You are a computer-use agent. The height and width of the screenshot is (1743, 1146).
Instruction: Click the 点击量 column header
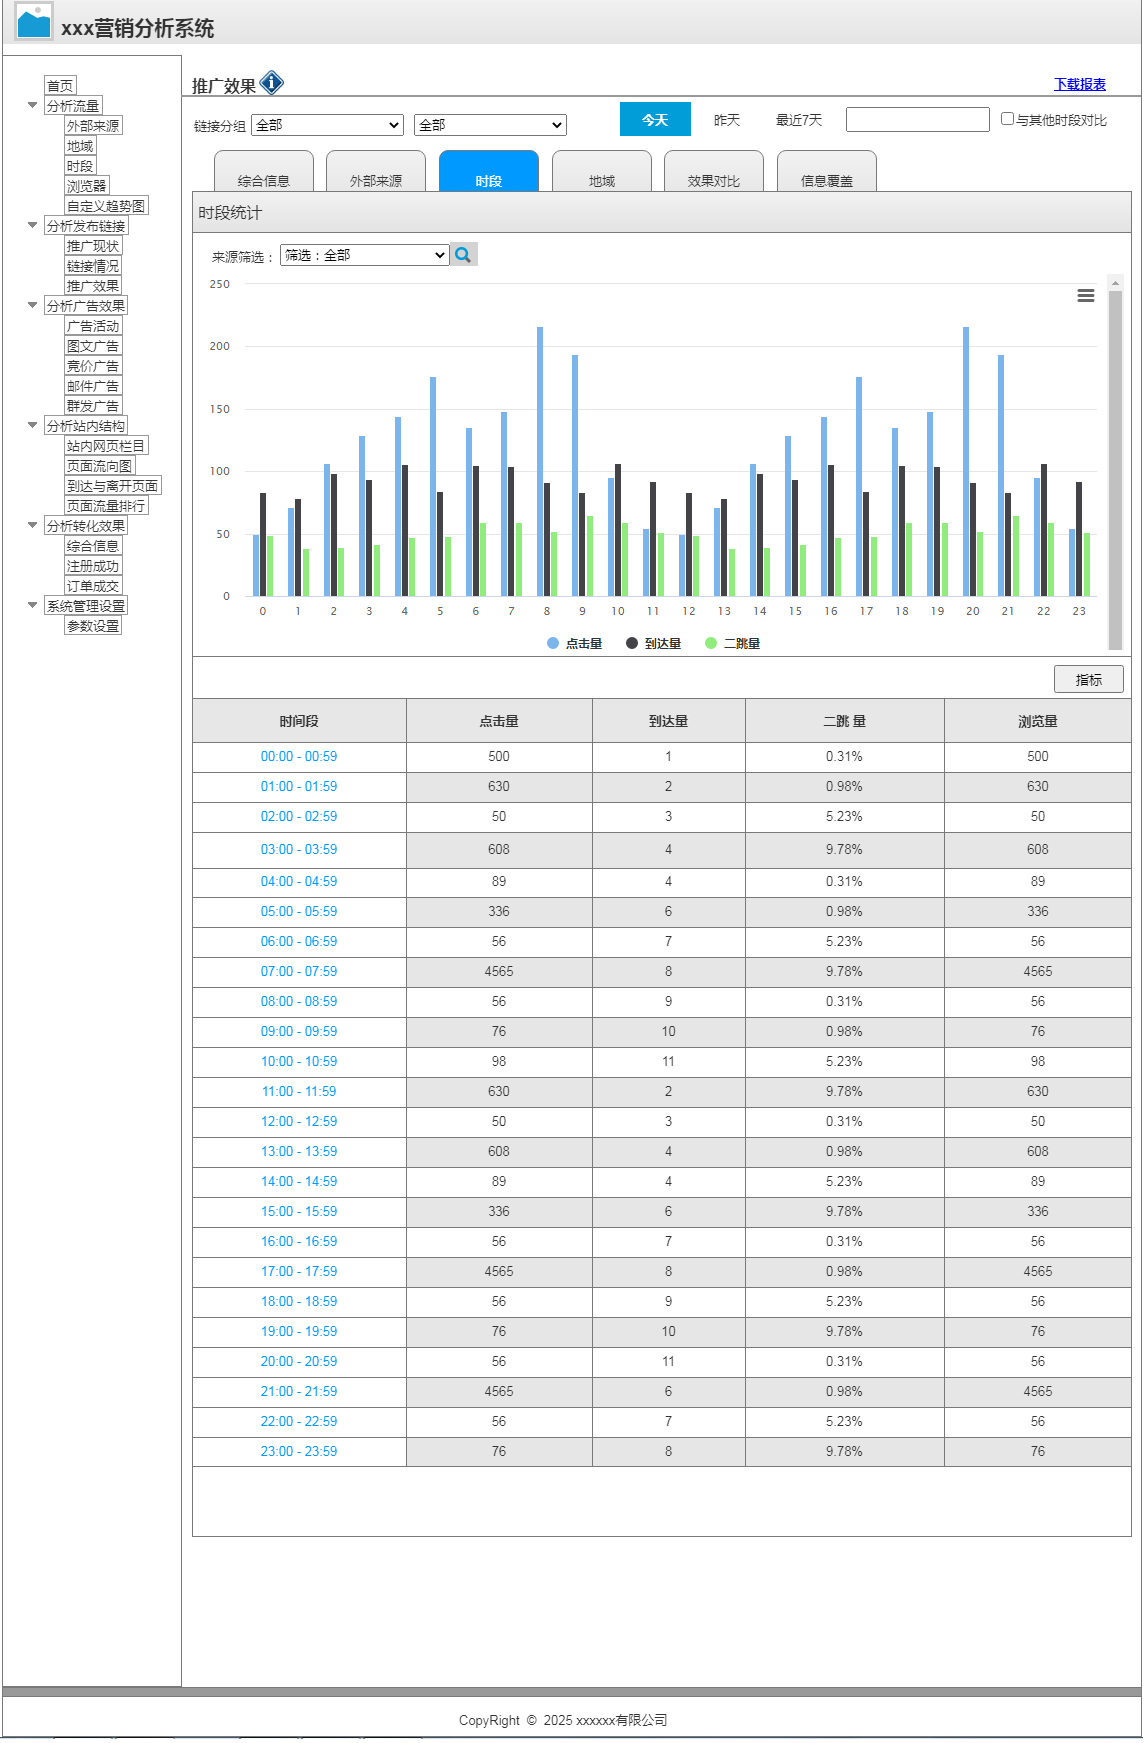pyautogui.click(x=499, y=721)
